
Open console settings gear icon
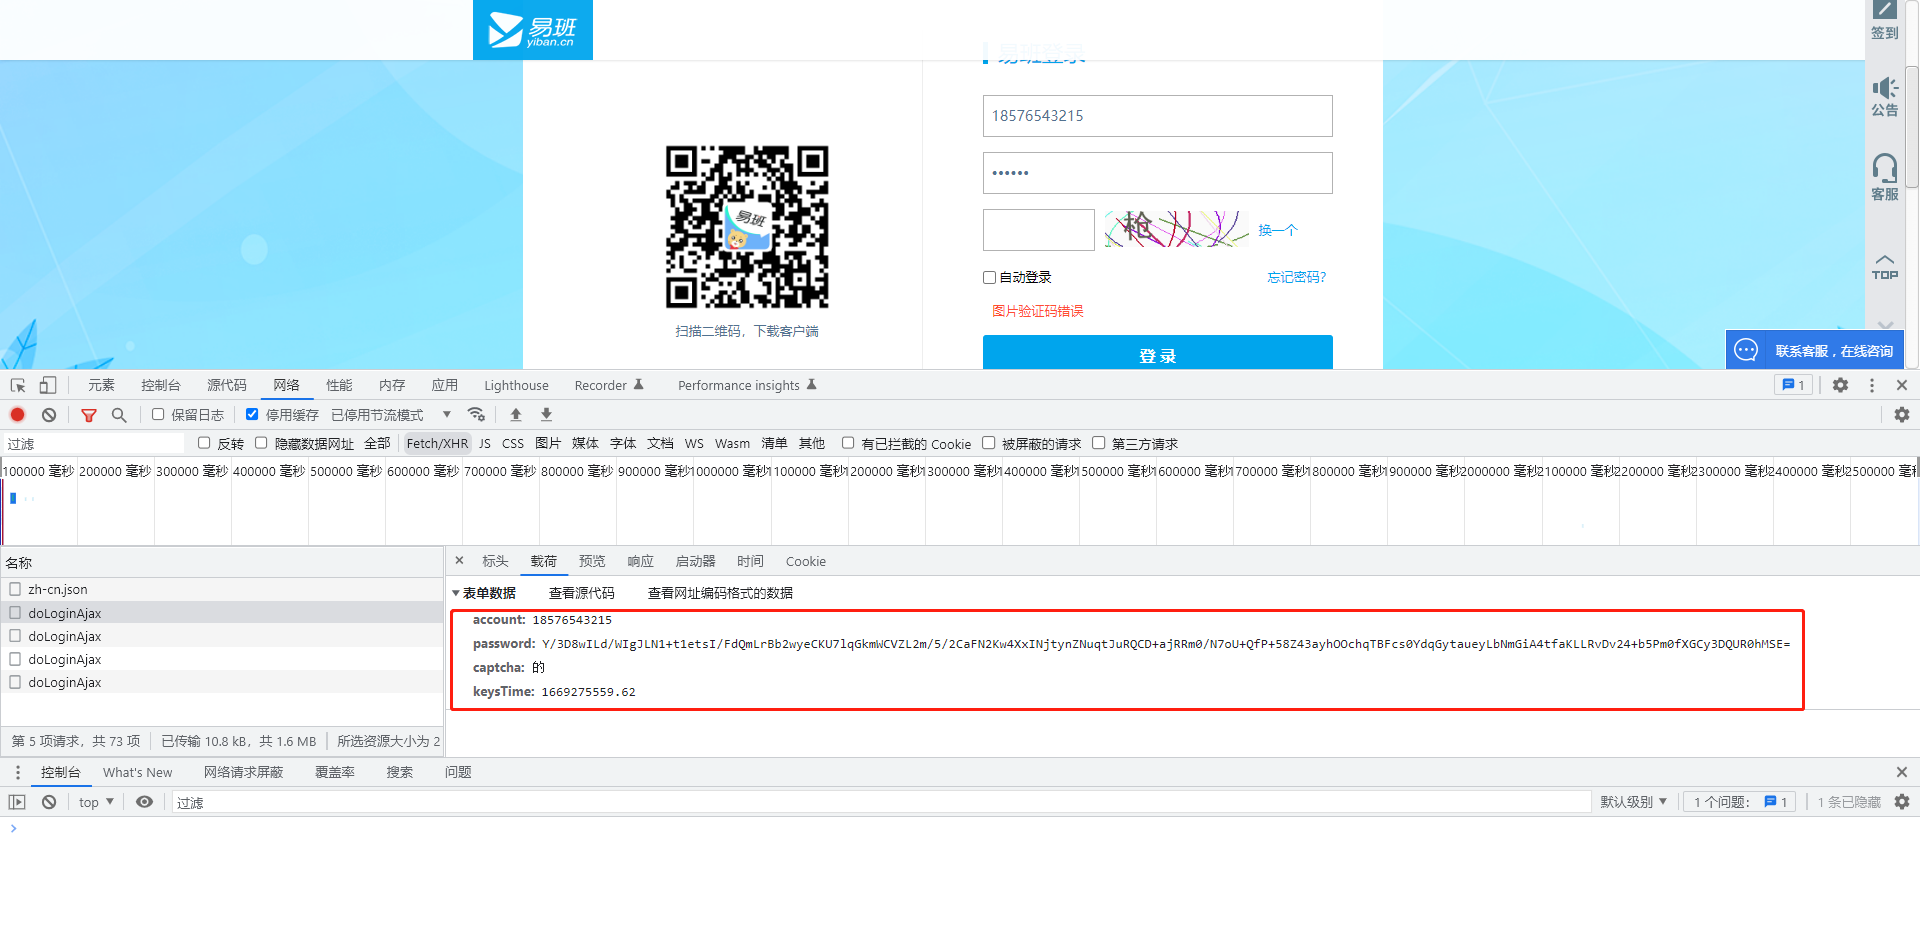[1901, 802]
